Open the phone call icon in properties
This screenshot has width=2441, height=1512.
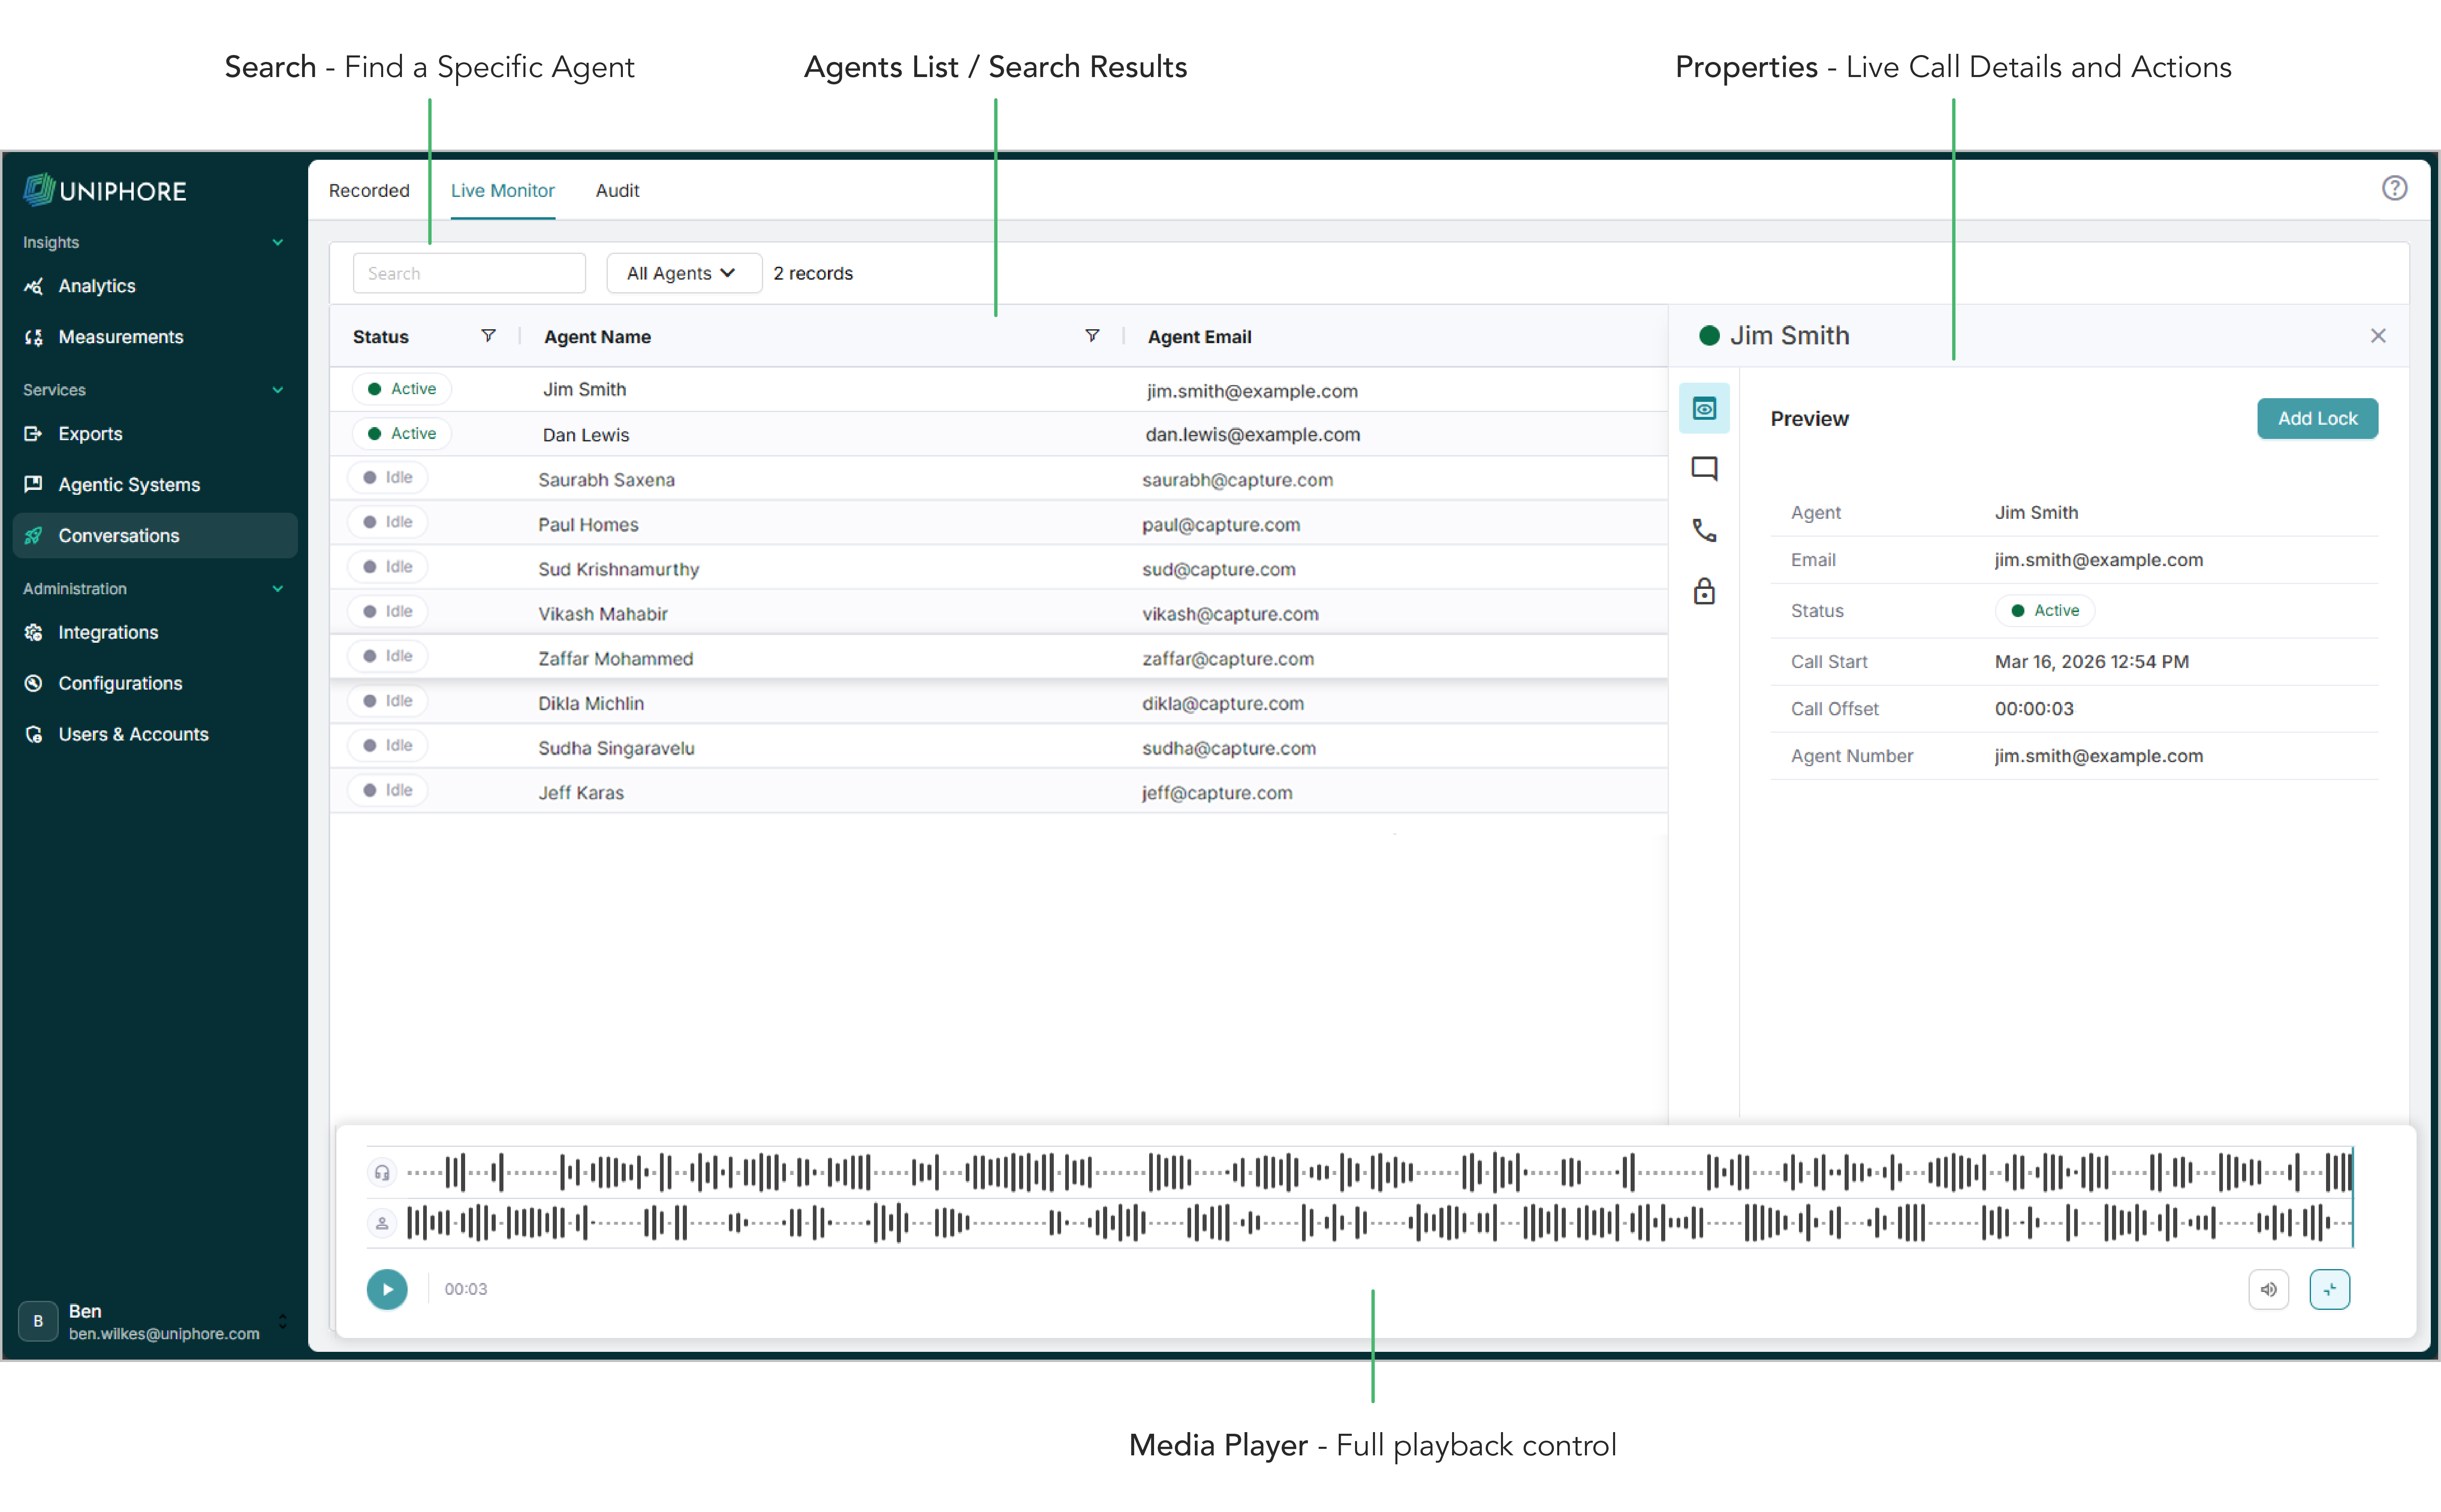pos(1704,530)
